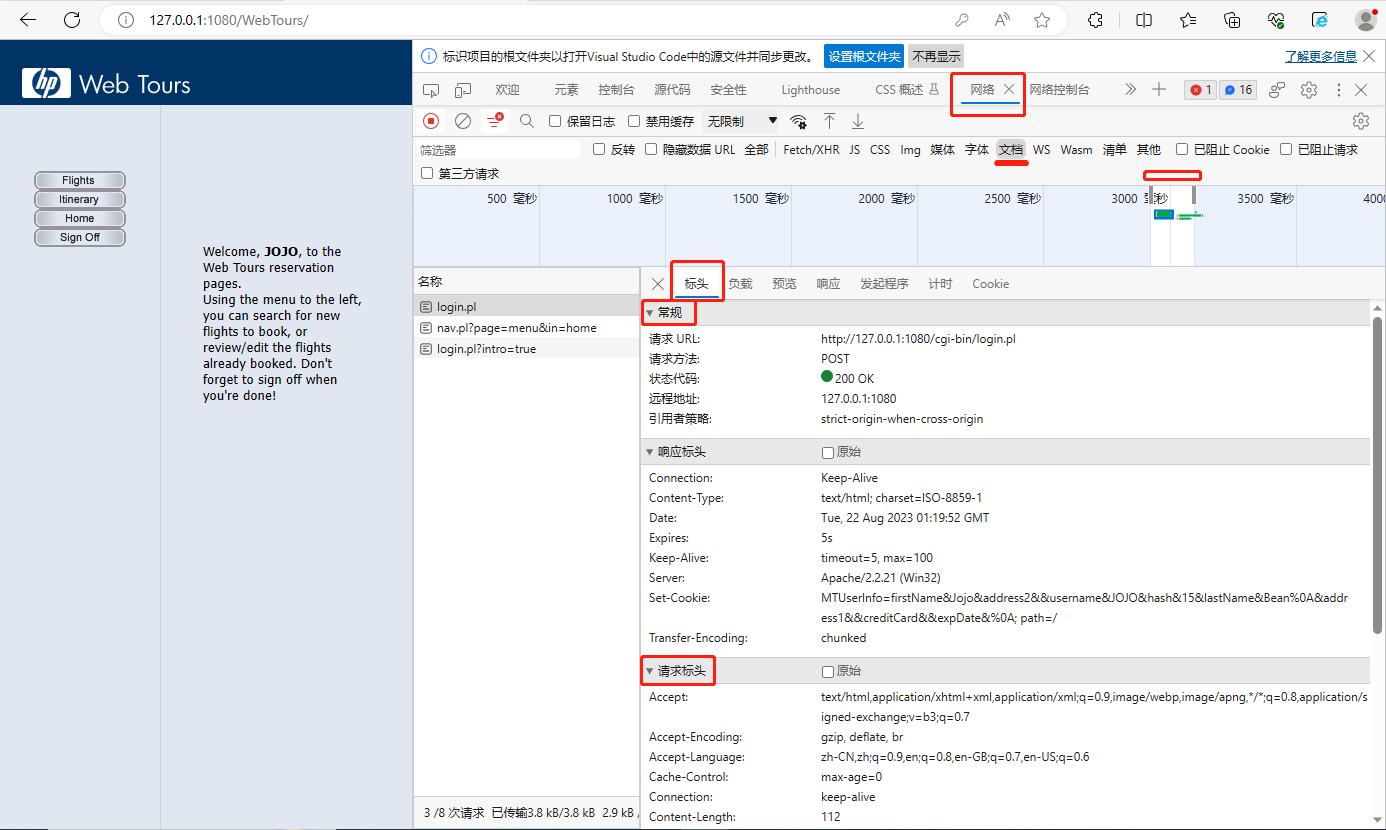Screen dimensions: 1386x830
Task: Collapse the 响应标头 section
Action: coord(649,452)
